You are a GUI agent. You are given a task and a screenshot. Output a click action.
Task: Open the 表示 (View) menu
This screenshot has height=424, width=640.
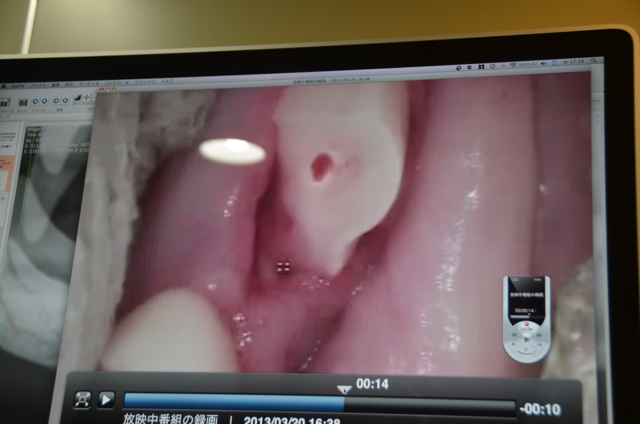(69, 84)
